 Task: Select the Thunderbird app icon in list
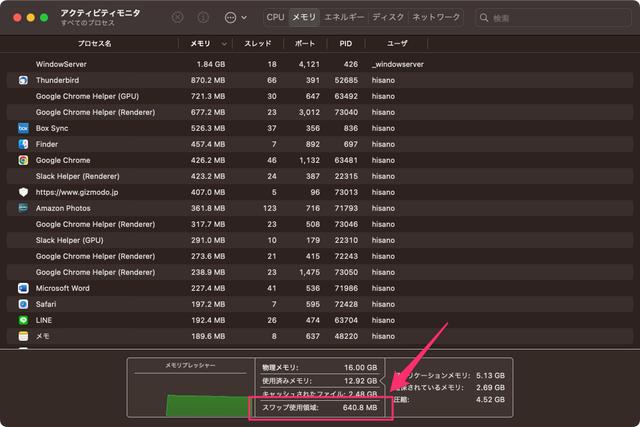(23, 80)
